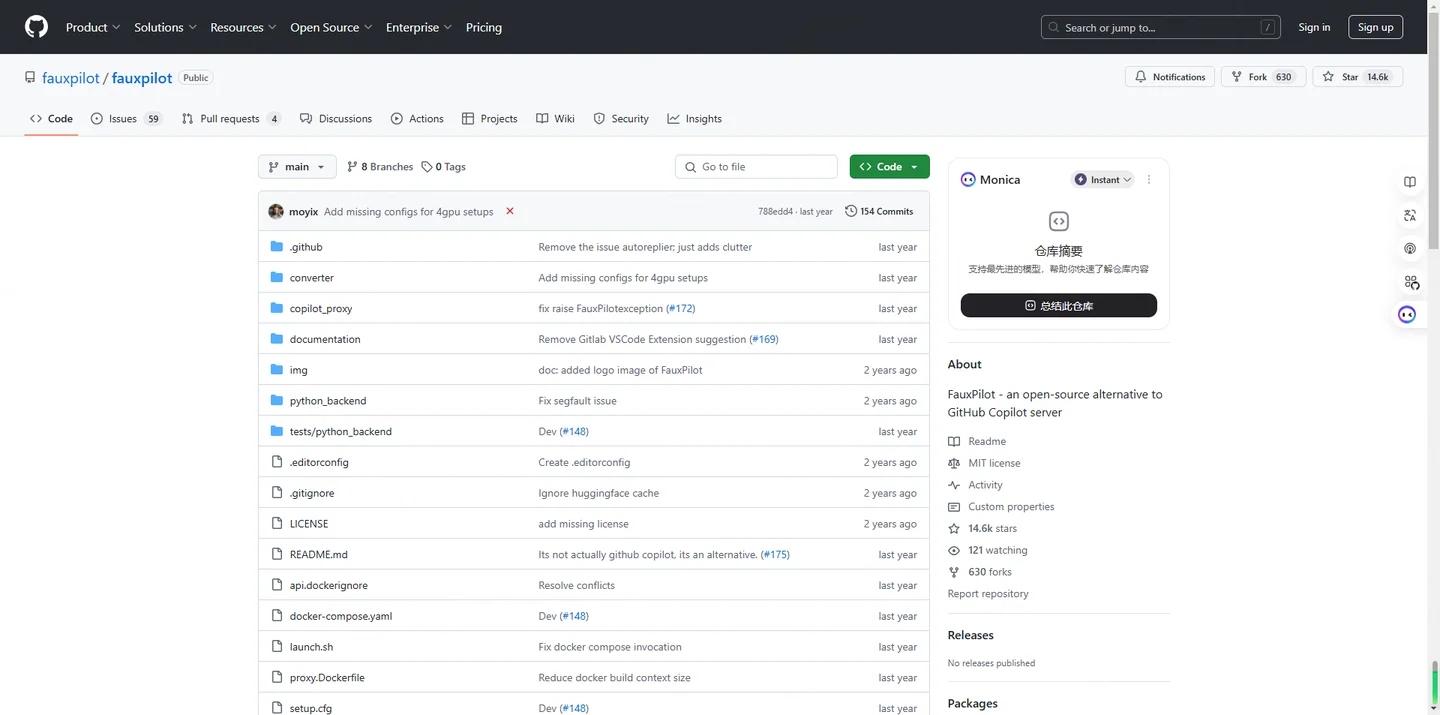Fork the fauxpilot repository
This screenshot has height=715, width=1440.
(1263, 77)
